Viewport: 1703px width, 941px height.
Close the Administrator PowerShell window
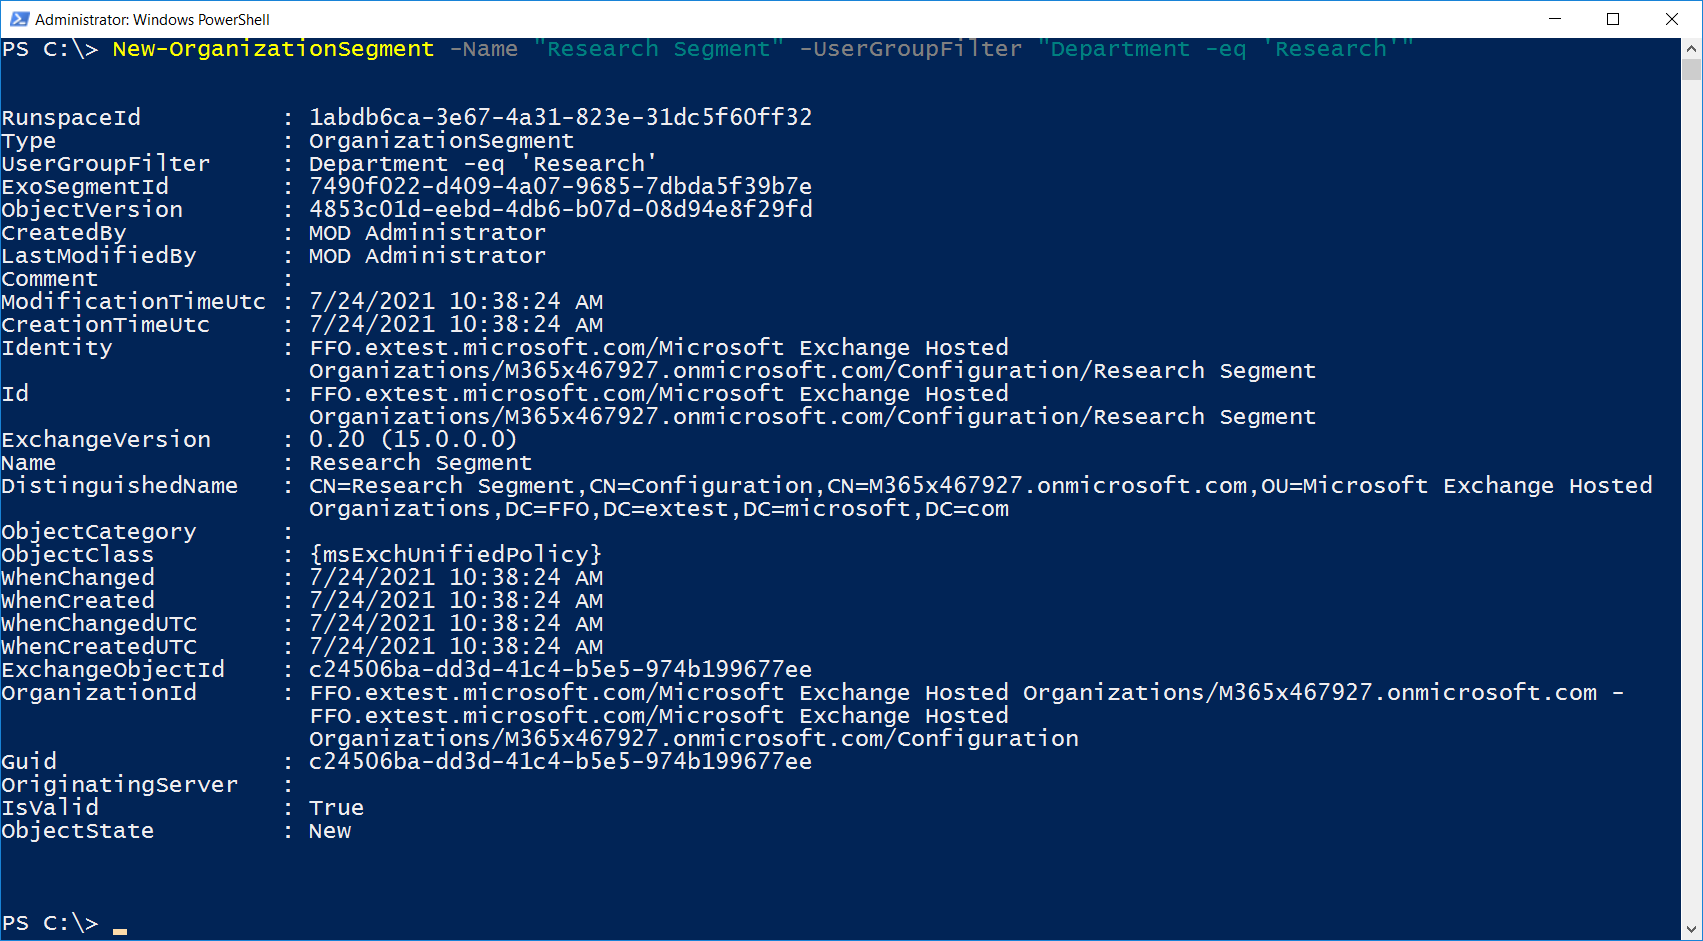coord(1671,19)
